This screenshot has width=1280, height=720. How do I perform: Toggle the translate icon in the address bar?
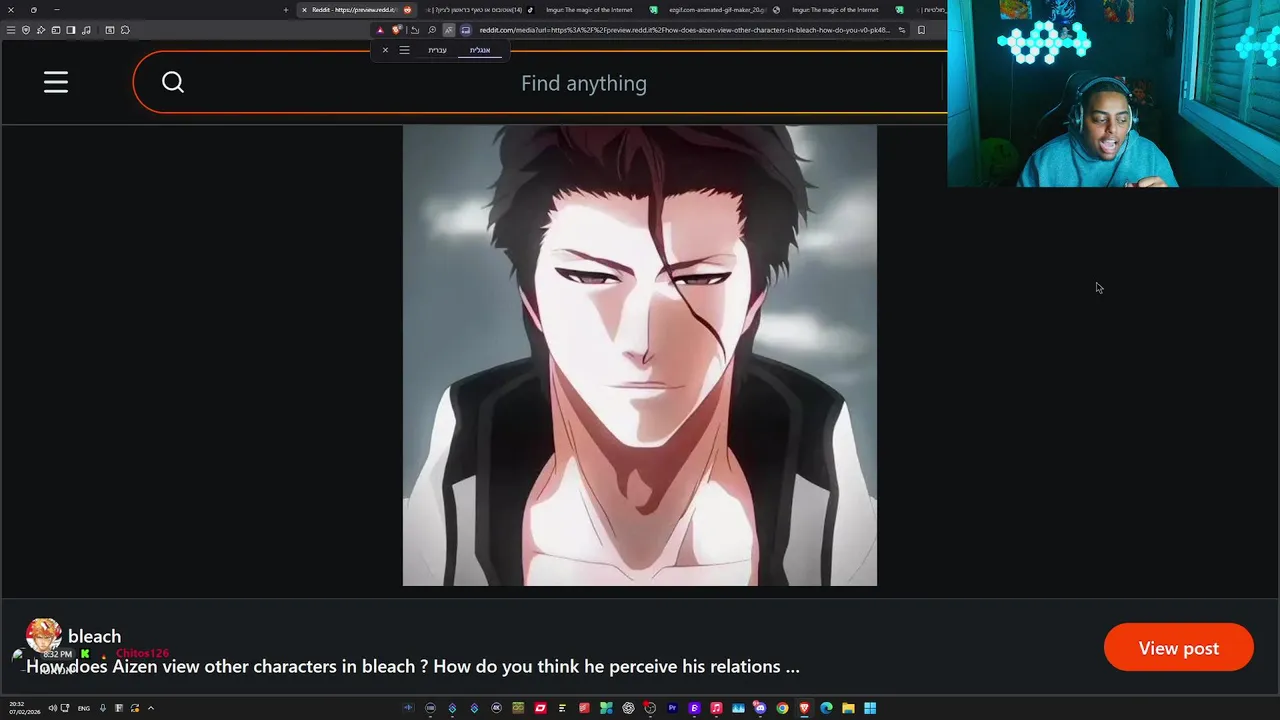[x=449, y=30]
